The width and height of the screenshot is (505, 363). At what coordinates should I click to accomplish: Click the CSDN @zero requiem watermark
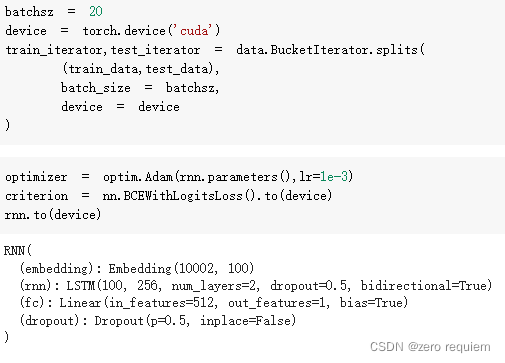tap(430, 347)
